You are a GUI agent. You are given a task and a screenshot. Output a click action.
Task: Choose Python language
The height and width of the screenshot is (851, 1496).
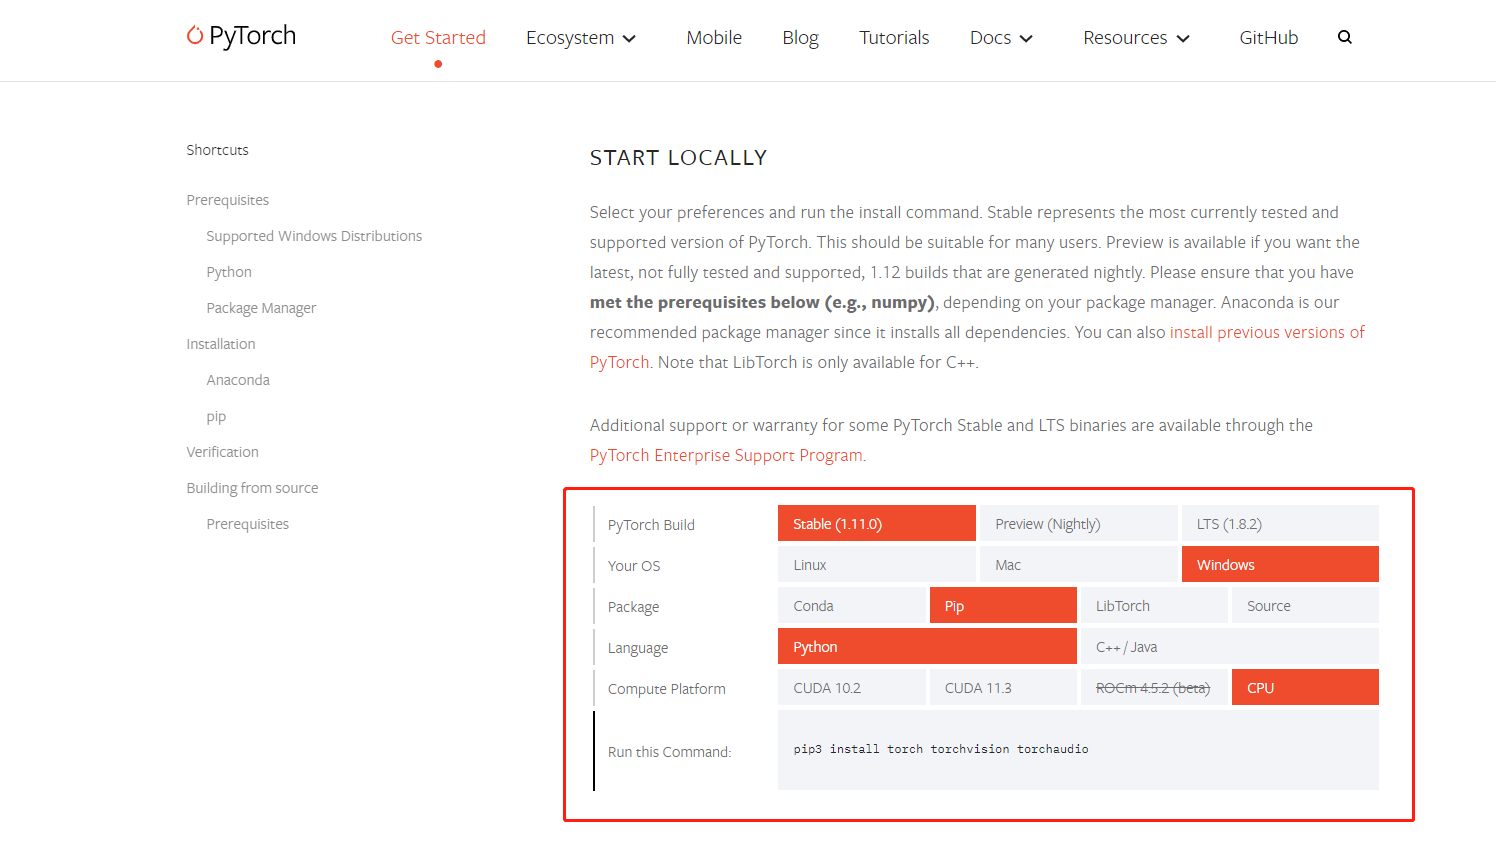(927, 646)
